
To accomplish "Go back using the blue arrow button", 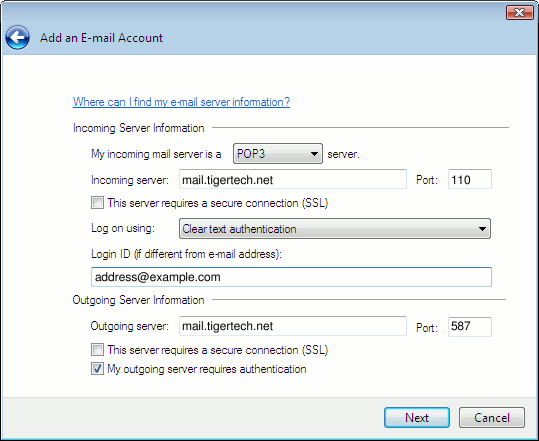I will pyautogui.click(x=17, y=37).
